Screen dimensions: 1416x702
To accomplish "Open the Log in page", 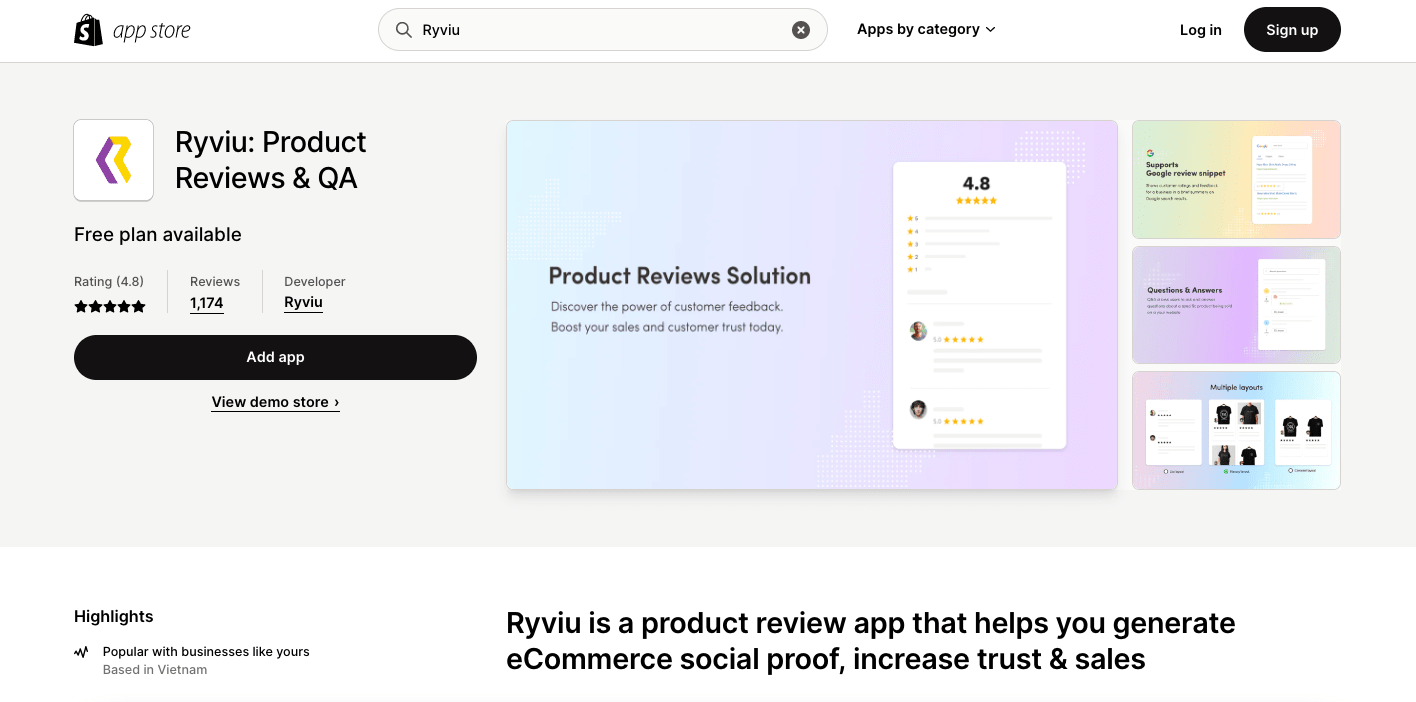I will 1201,30.
